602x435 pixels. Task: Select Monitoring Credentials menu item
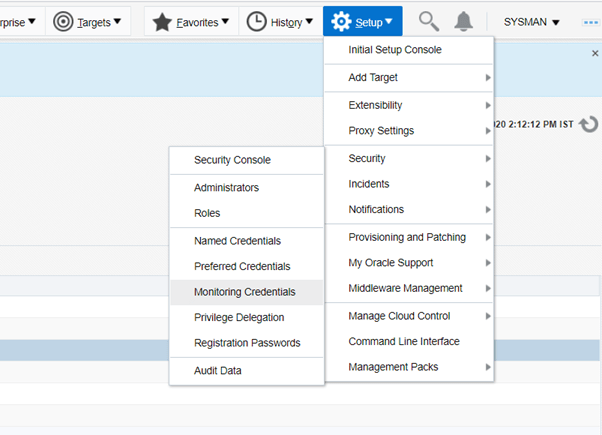point(245,292)
